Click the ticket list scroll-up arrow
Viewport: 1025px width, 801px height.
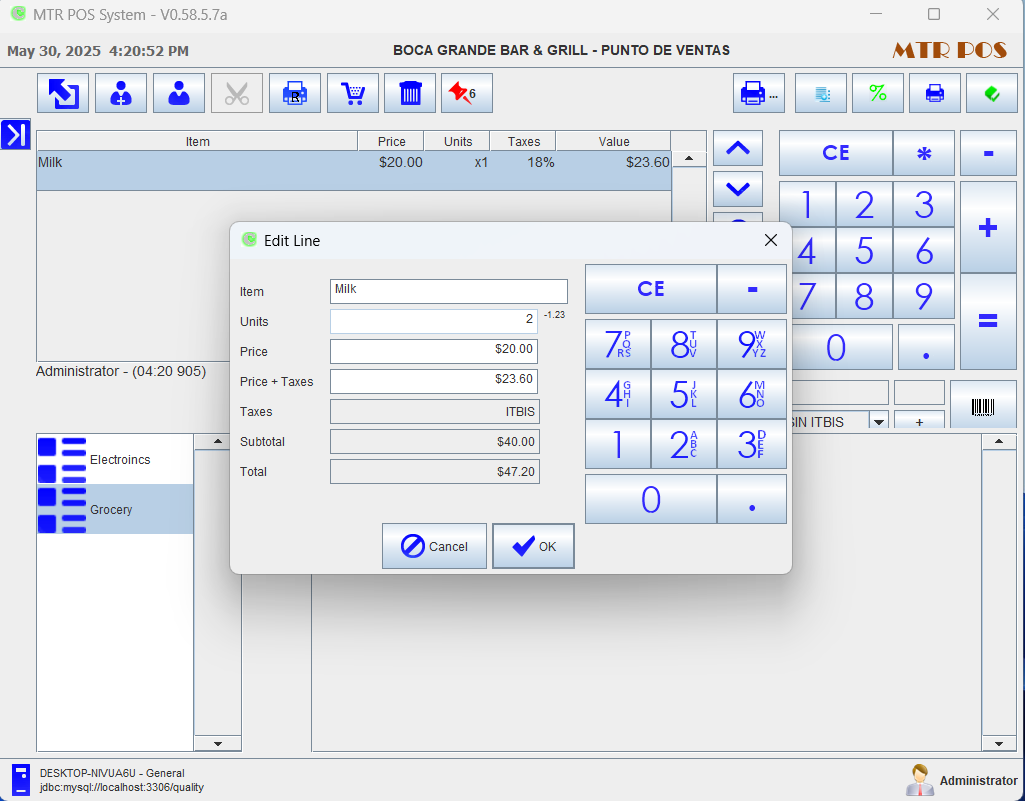click(x=688, y=159)
